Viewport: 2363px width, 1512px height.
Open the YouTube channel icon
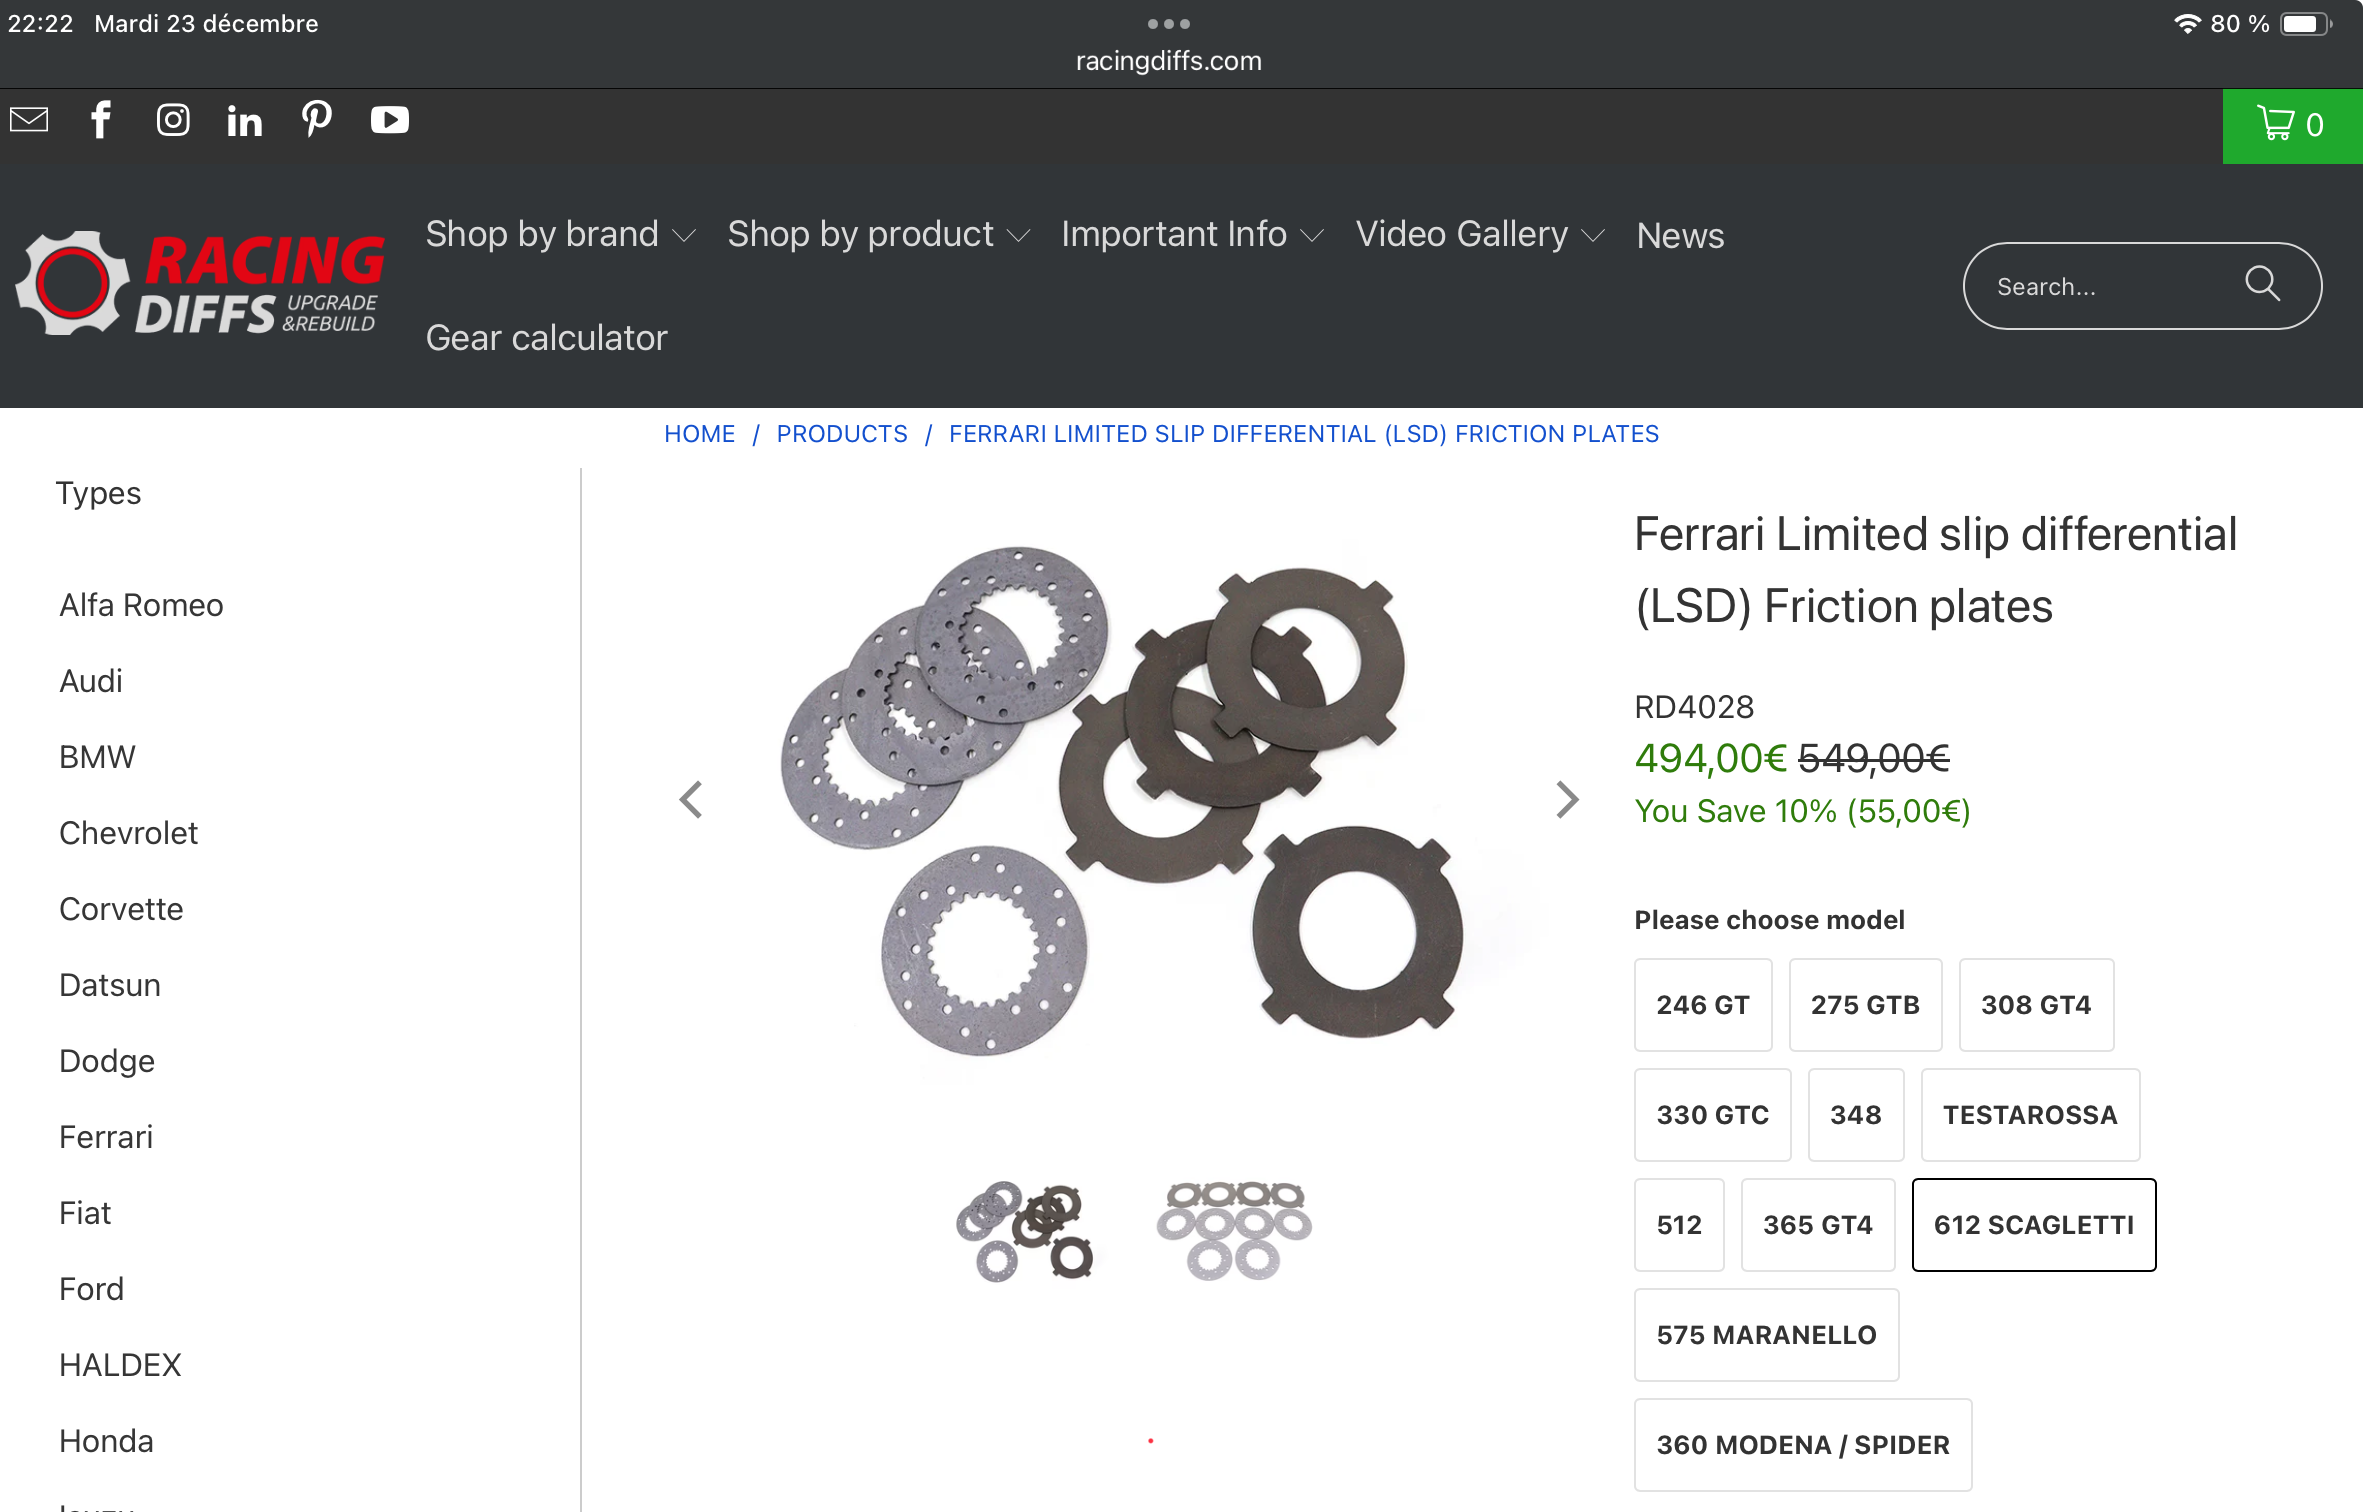click(389, 120)
